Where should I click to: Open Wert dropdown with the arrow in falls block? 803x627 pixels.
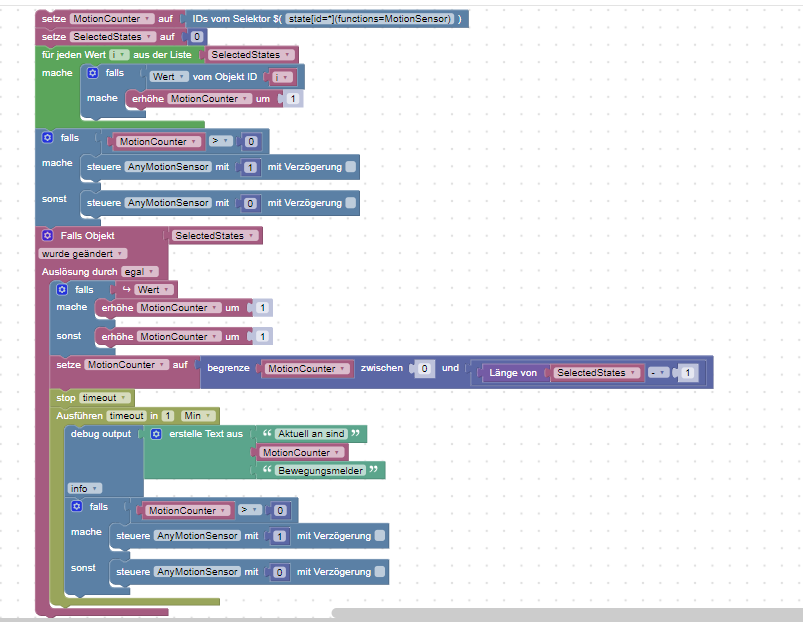[x=154, y=289]
